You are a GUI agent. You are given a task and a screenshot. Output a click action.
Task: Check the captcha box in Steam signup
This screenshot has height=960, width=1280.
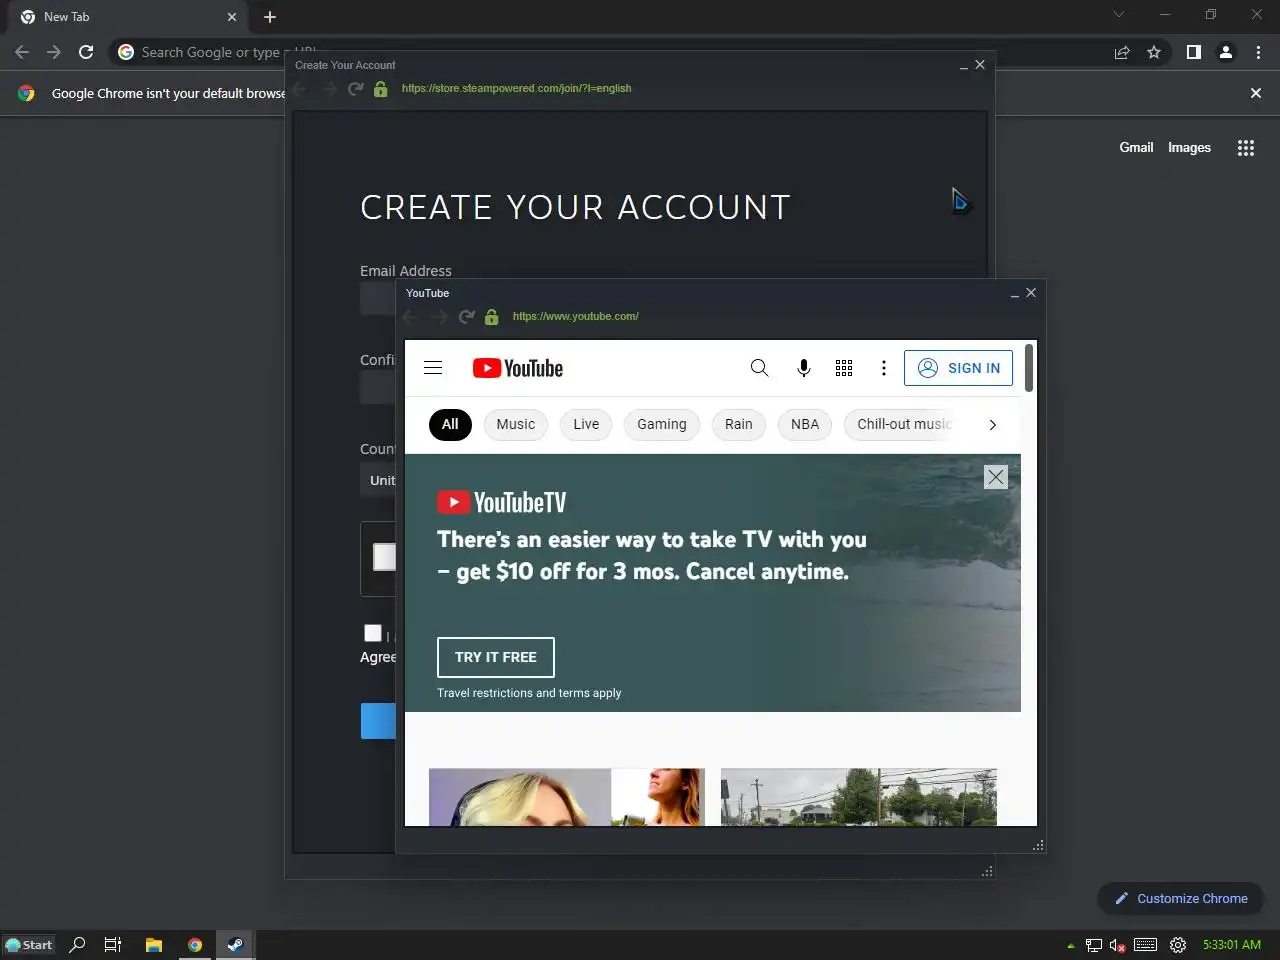pyautogui.click(x=384, y=557)
